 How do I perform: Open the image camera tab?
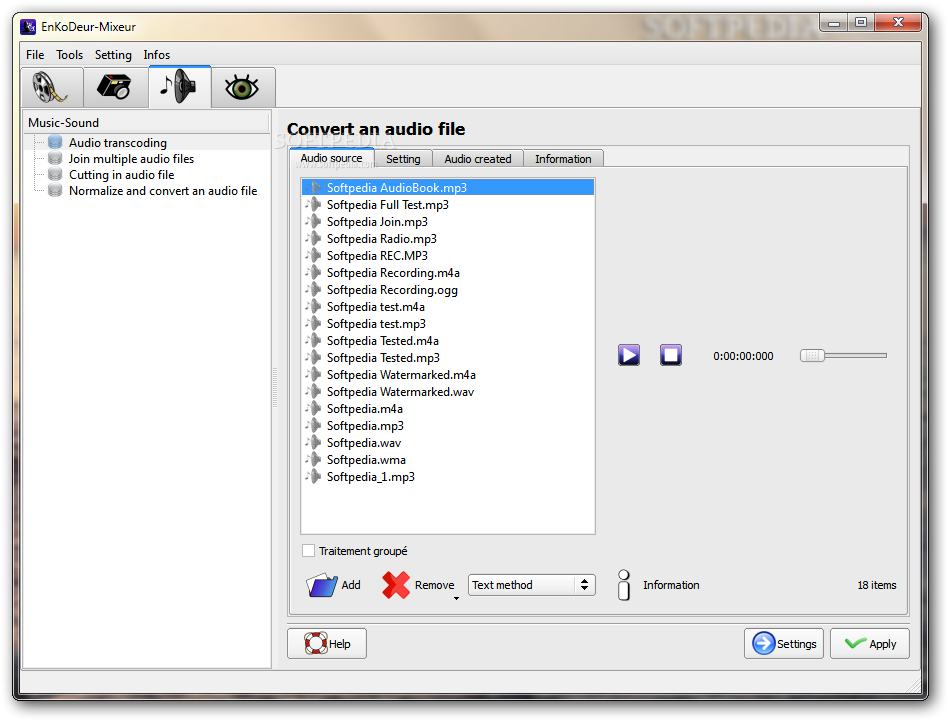[116, 88]
